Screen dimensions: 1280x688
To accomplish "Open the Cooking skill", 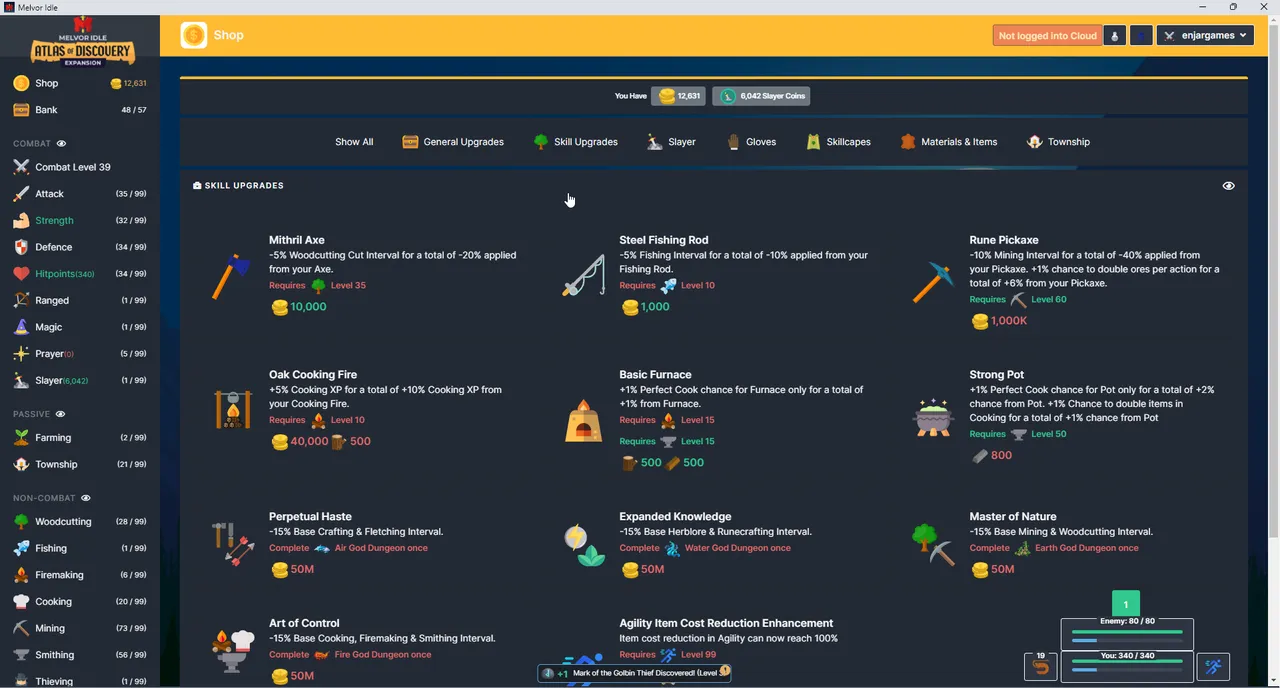I will [80, 602].
